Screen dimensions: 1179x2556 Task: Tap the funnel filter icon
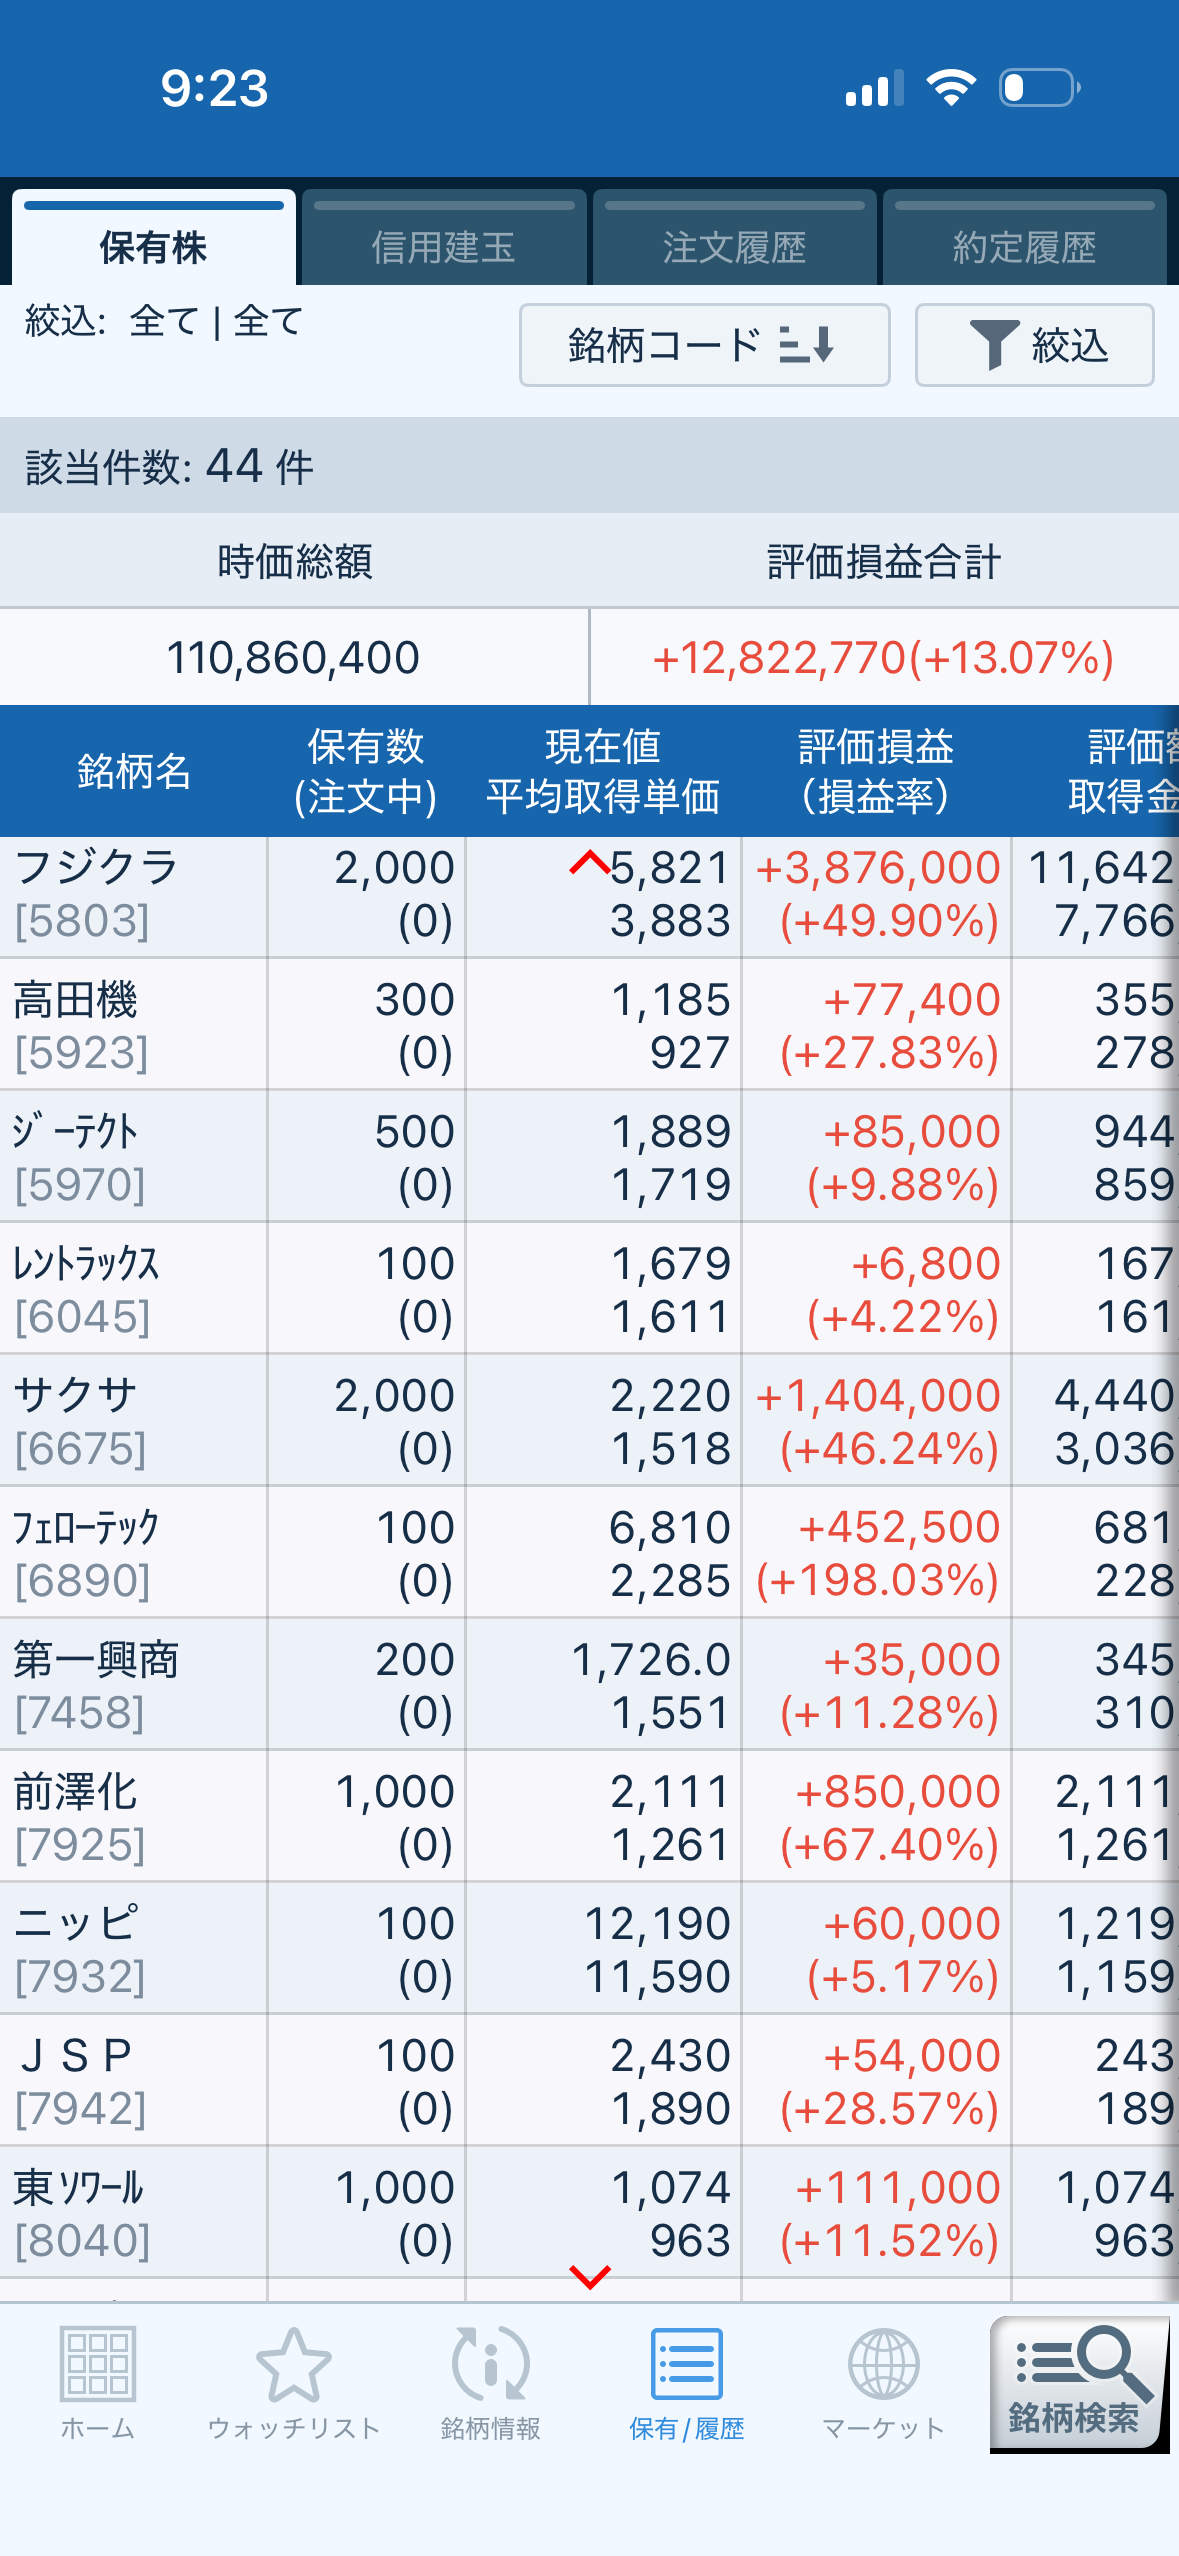(x=994, y=345)
